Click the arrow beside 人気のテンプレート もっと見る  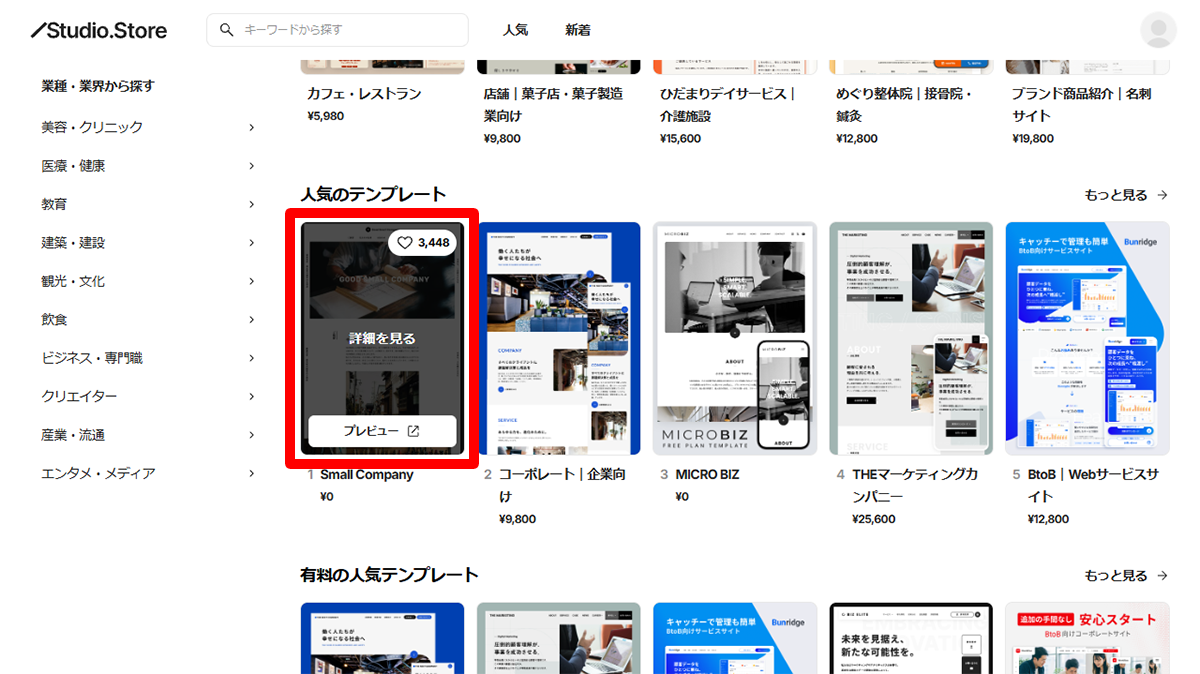point(1162,195)
